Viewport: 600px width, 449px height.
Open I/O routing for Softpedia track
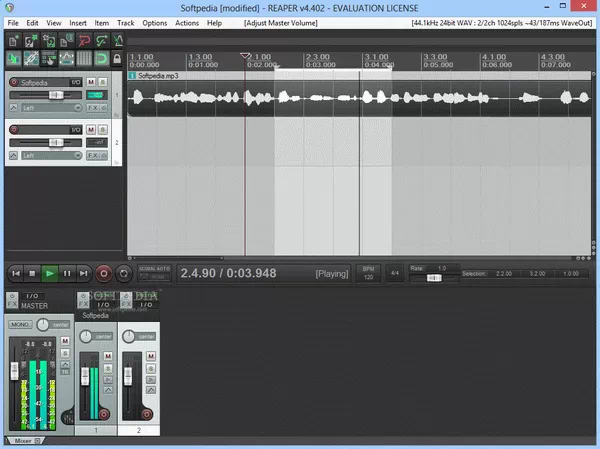click(x=76, y=82)
